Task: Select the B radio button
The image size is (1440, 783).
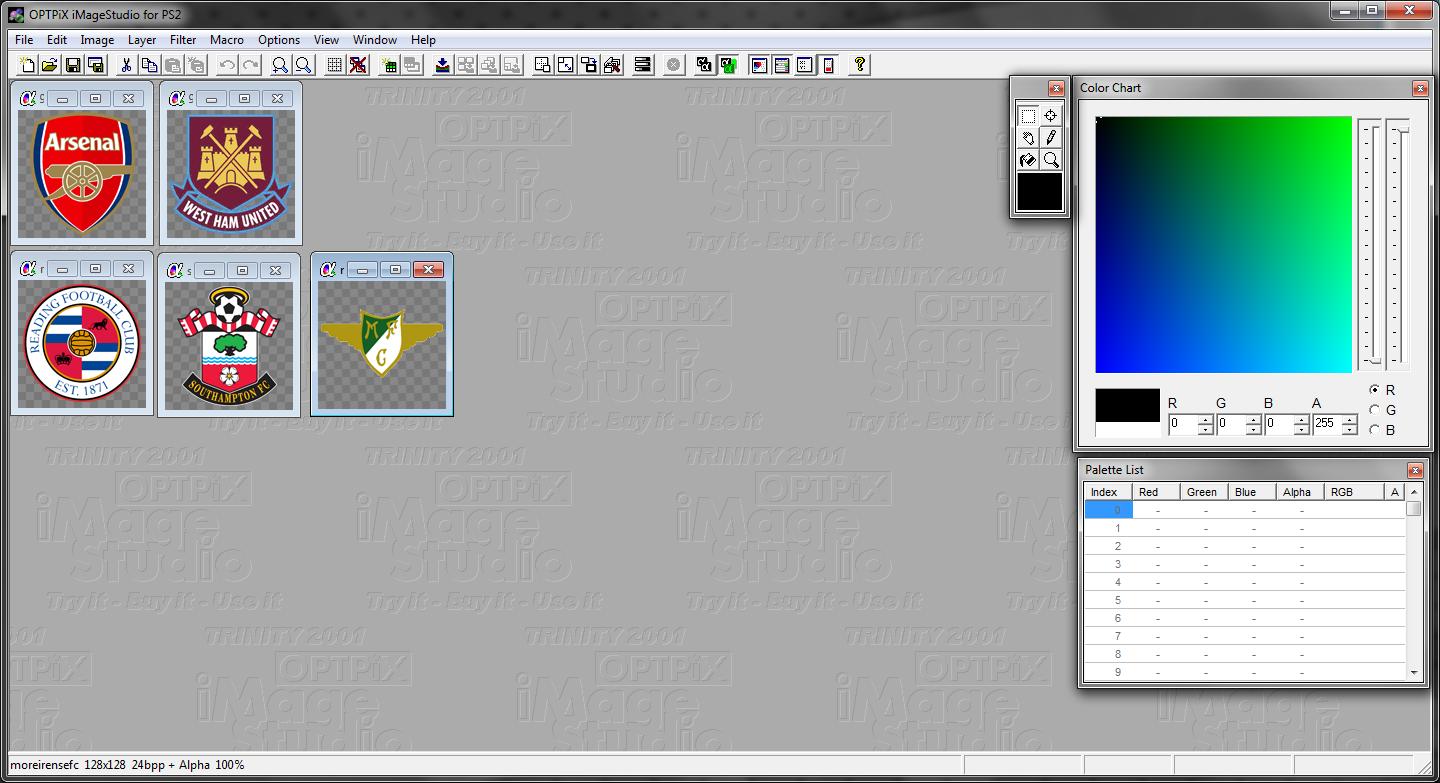Action: tap(1374, 430)
